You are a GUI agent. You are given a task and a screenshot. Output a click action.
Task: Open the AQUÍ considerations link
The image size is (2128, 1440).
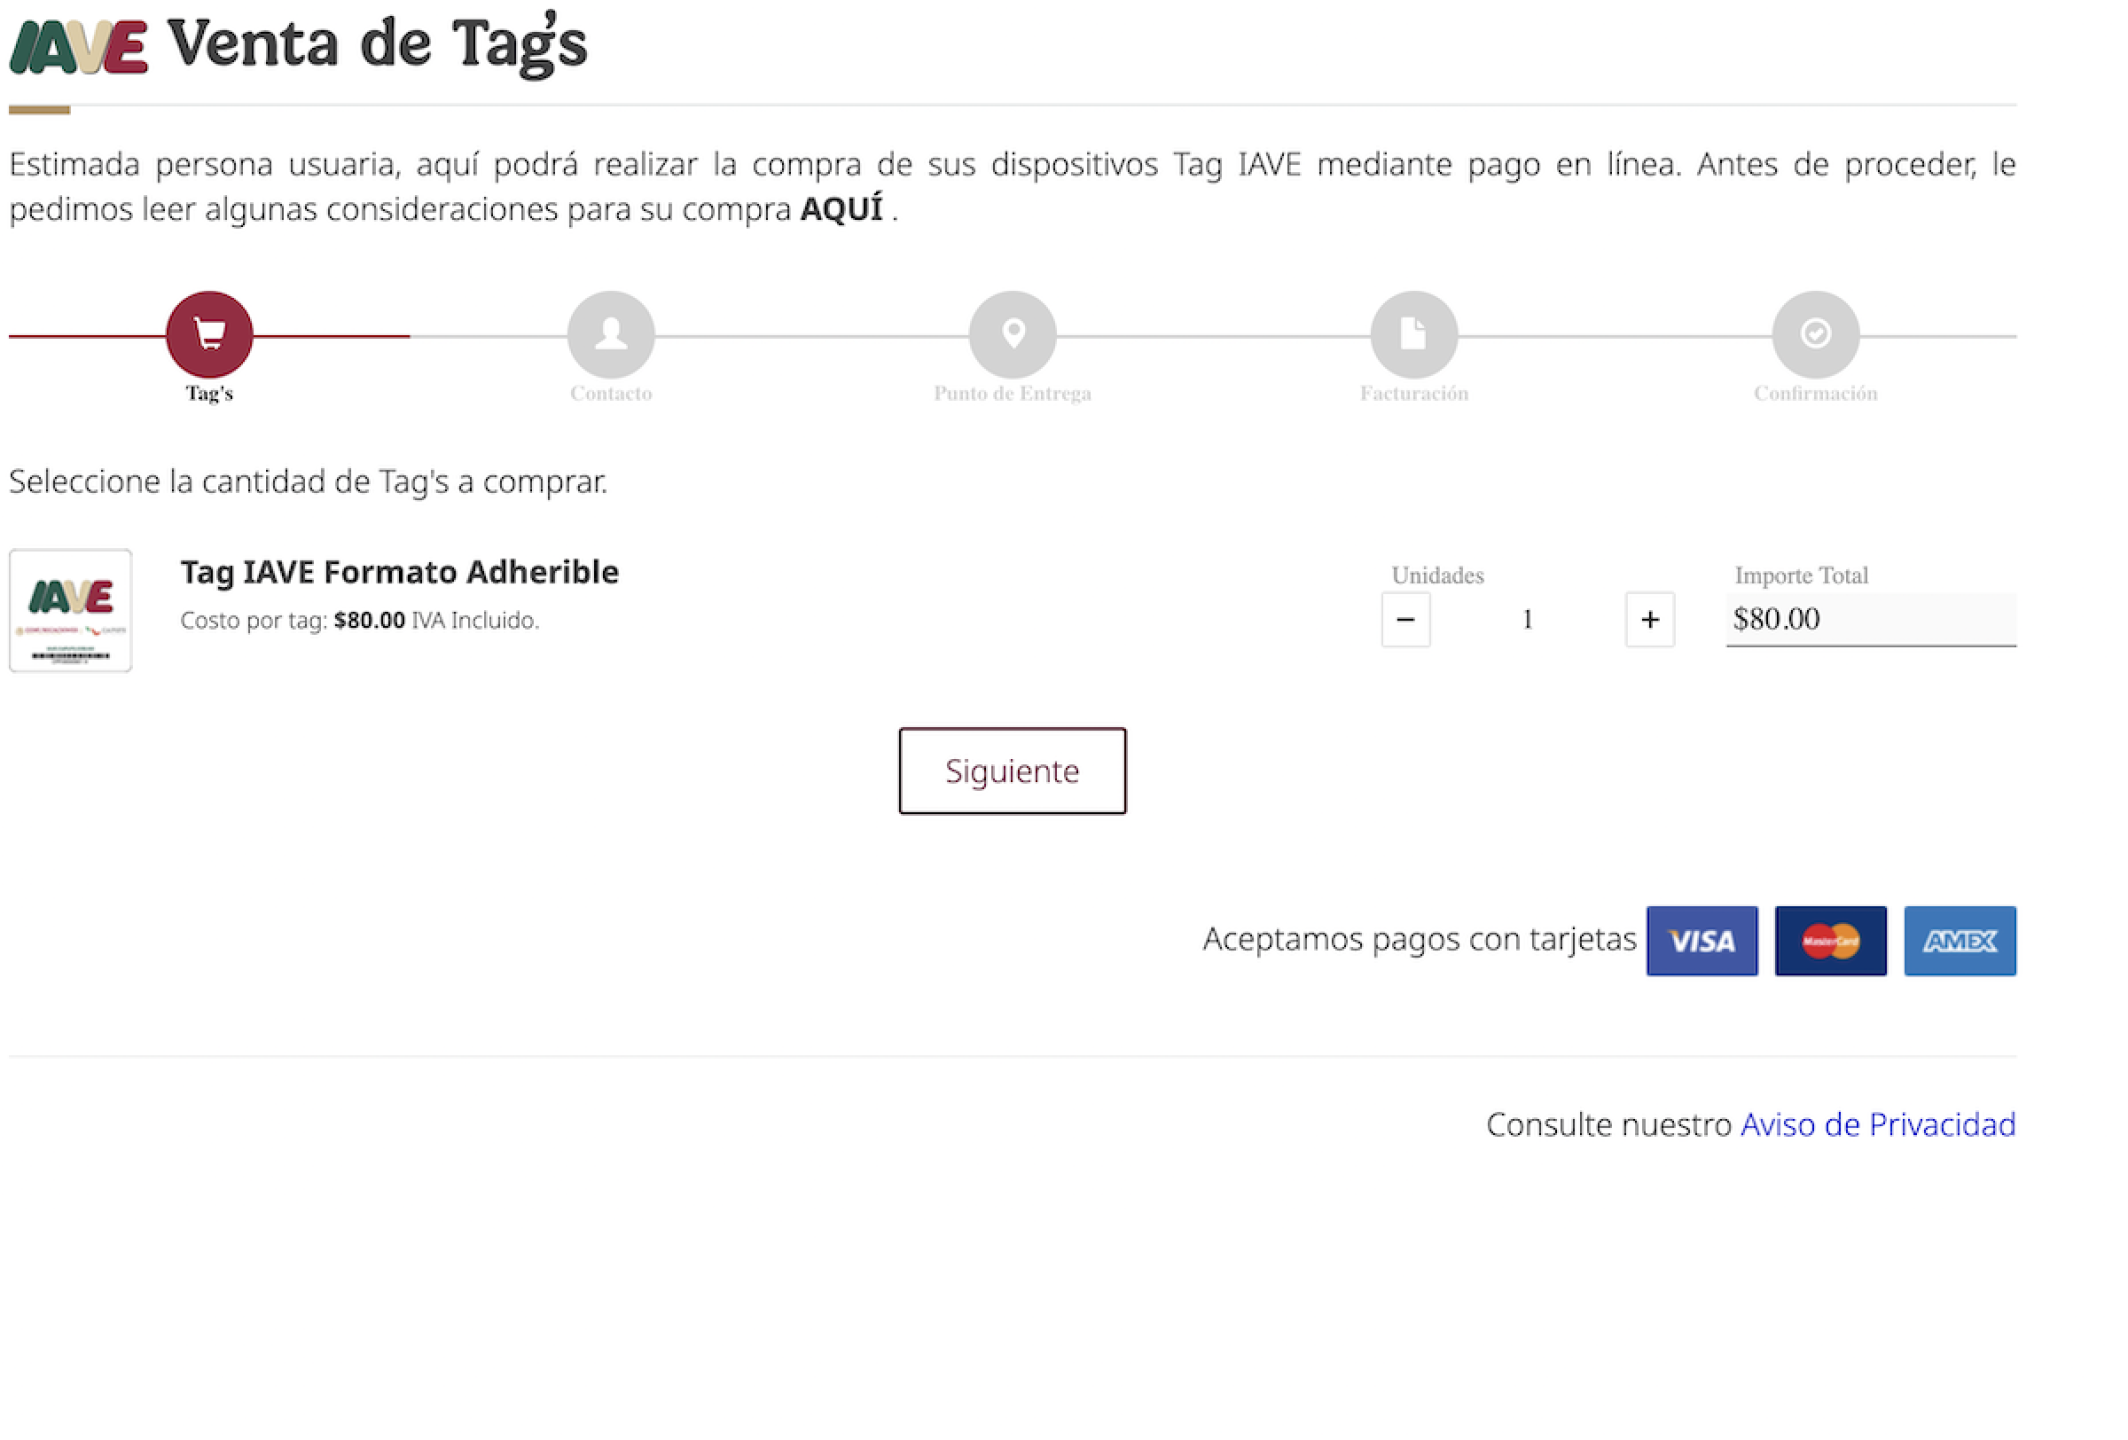(x=842, y=209)
